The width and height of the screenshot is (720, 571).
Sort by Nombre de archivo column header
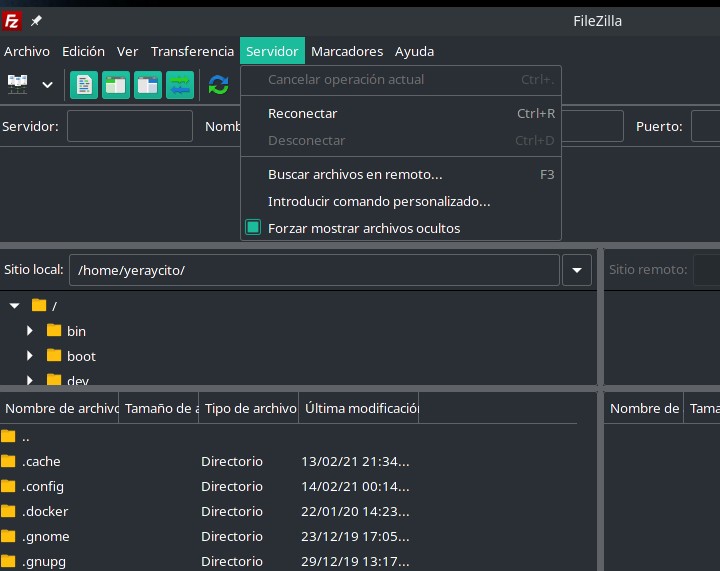coord(61,408)
